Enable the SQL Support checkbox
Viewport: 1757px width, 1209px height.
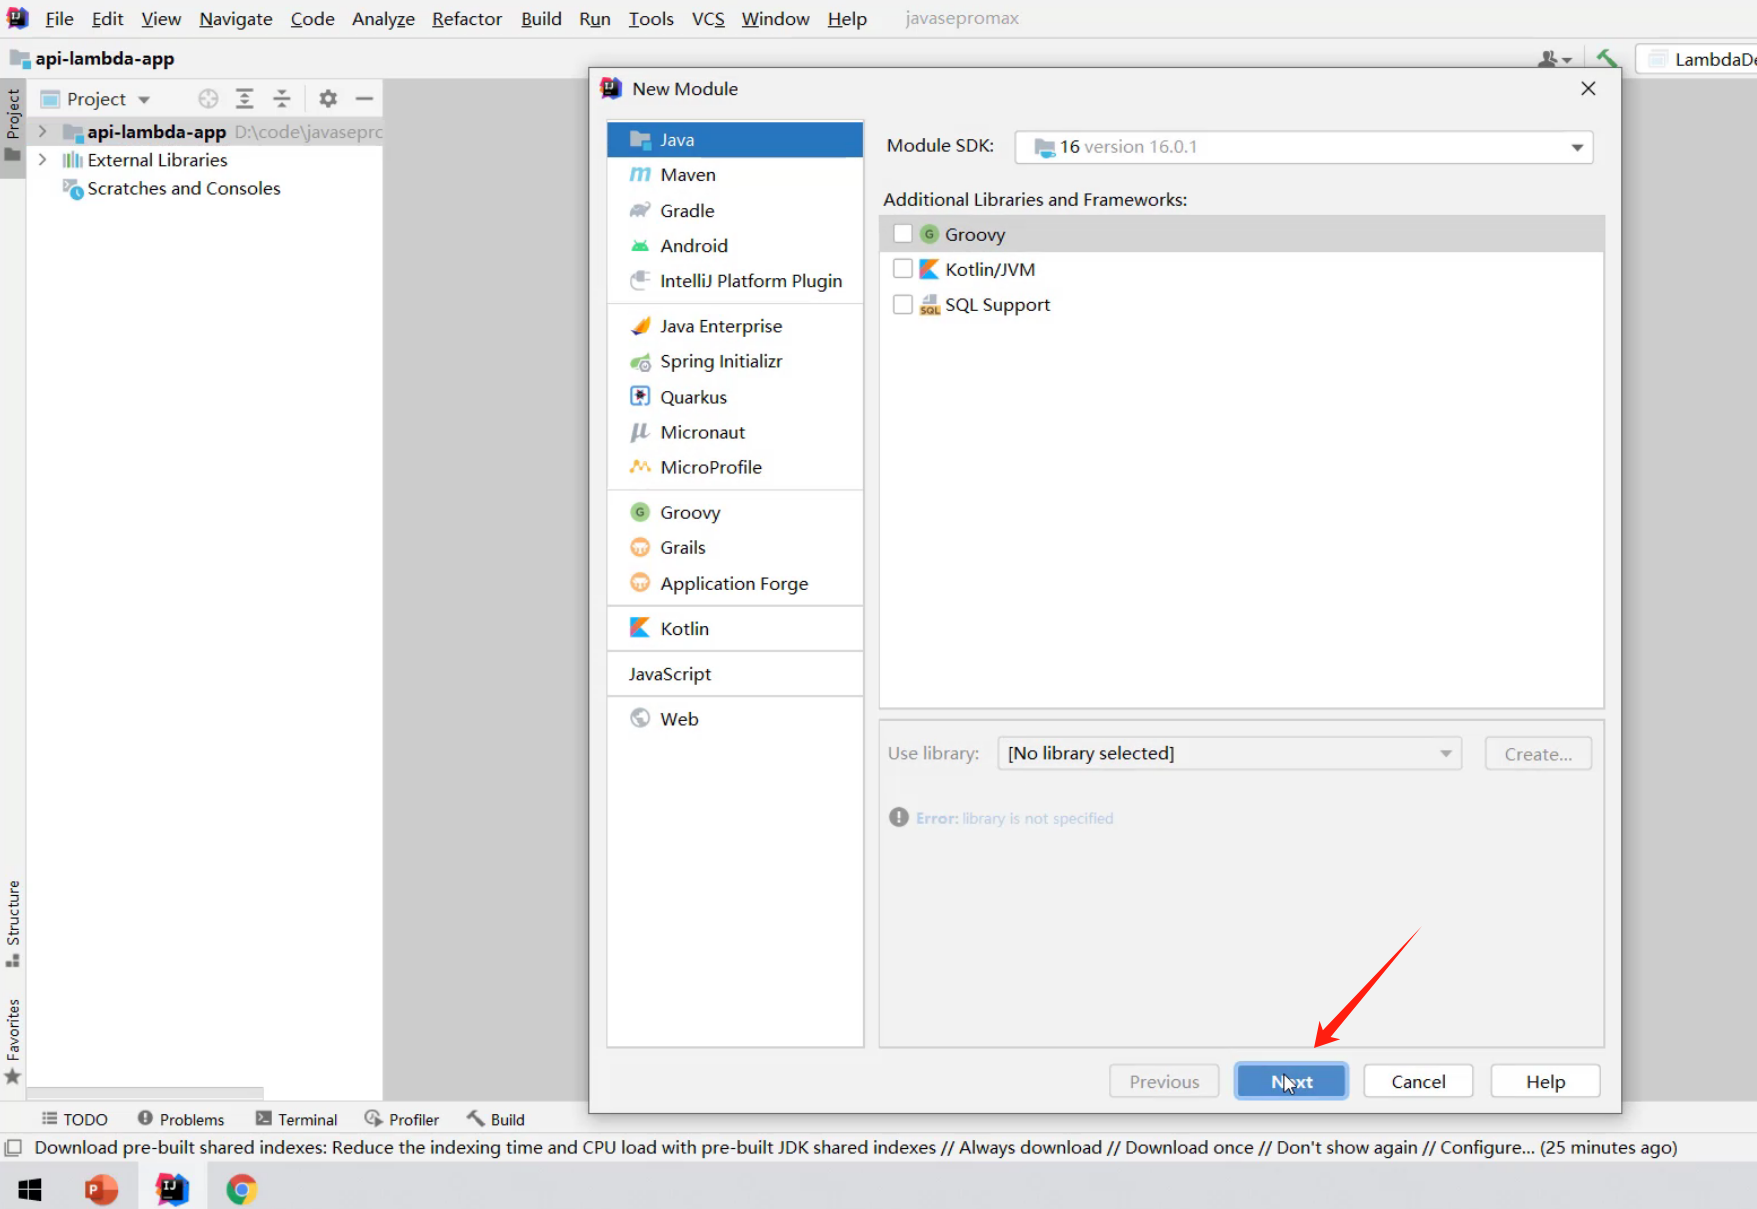903,304
